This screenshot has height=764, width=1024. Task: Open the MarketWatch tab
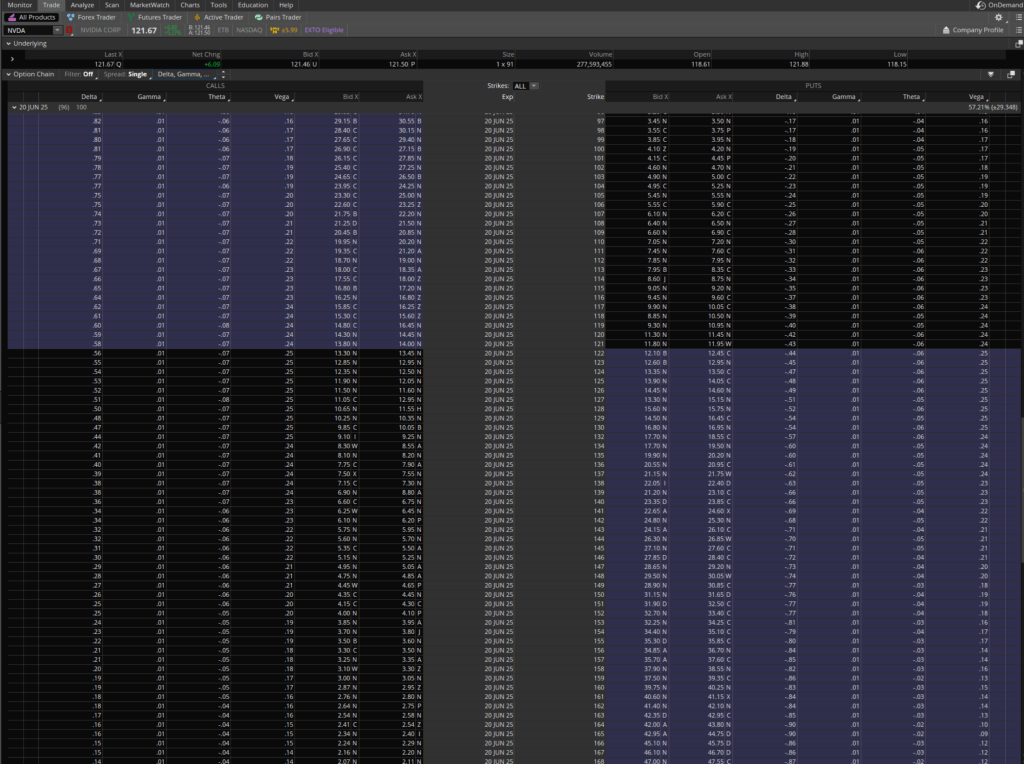click(150, 5)
